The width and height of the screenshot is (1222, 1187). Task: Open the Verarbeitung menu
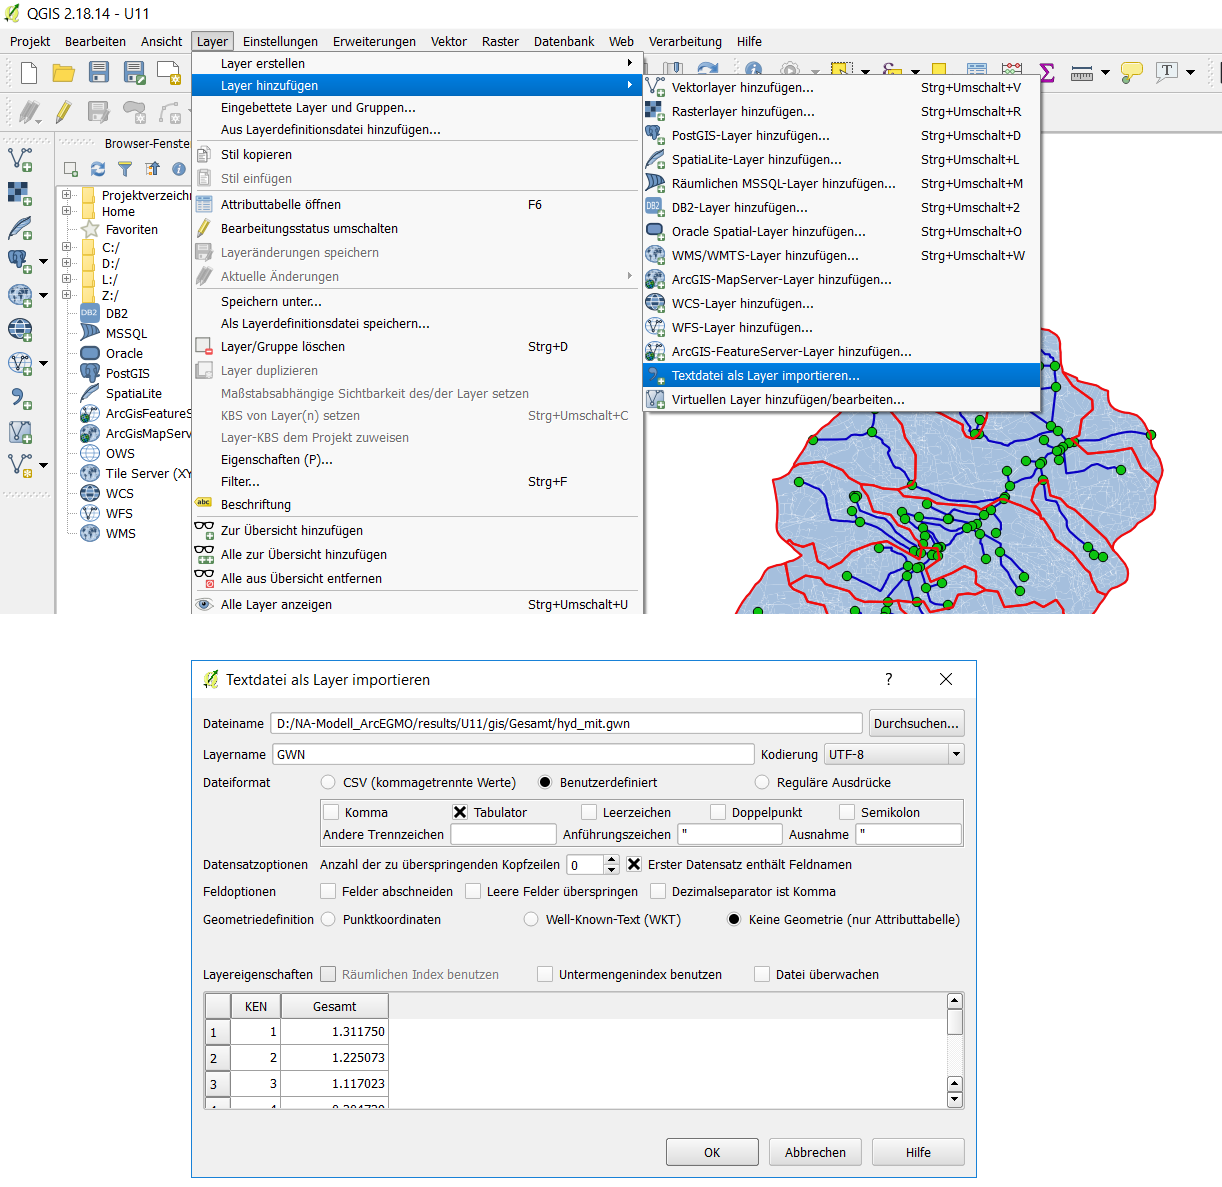click(x=684, y=41)
